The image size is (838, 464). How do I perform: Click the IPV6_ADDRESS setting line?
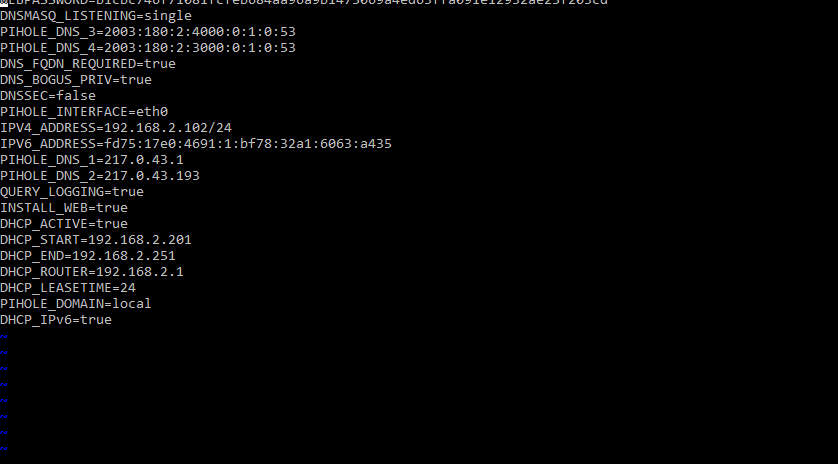point(195,144)
